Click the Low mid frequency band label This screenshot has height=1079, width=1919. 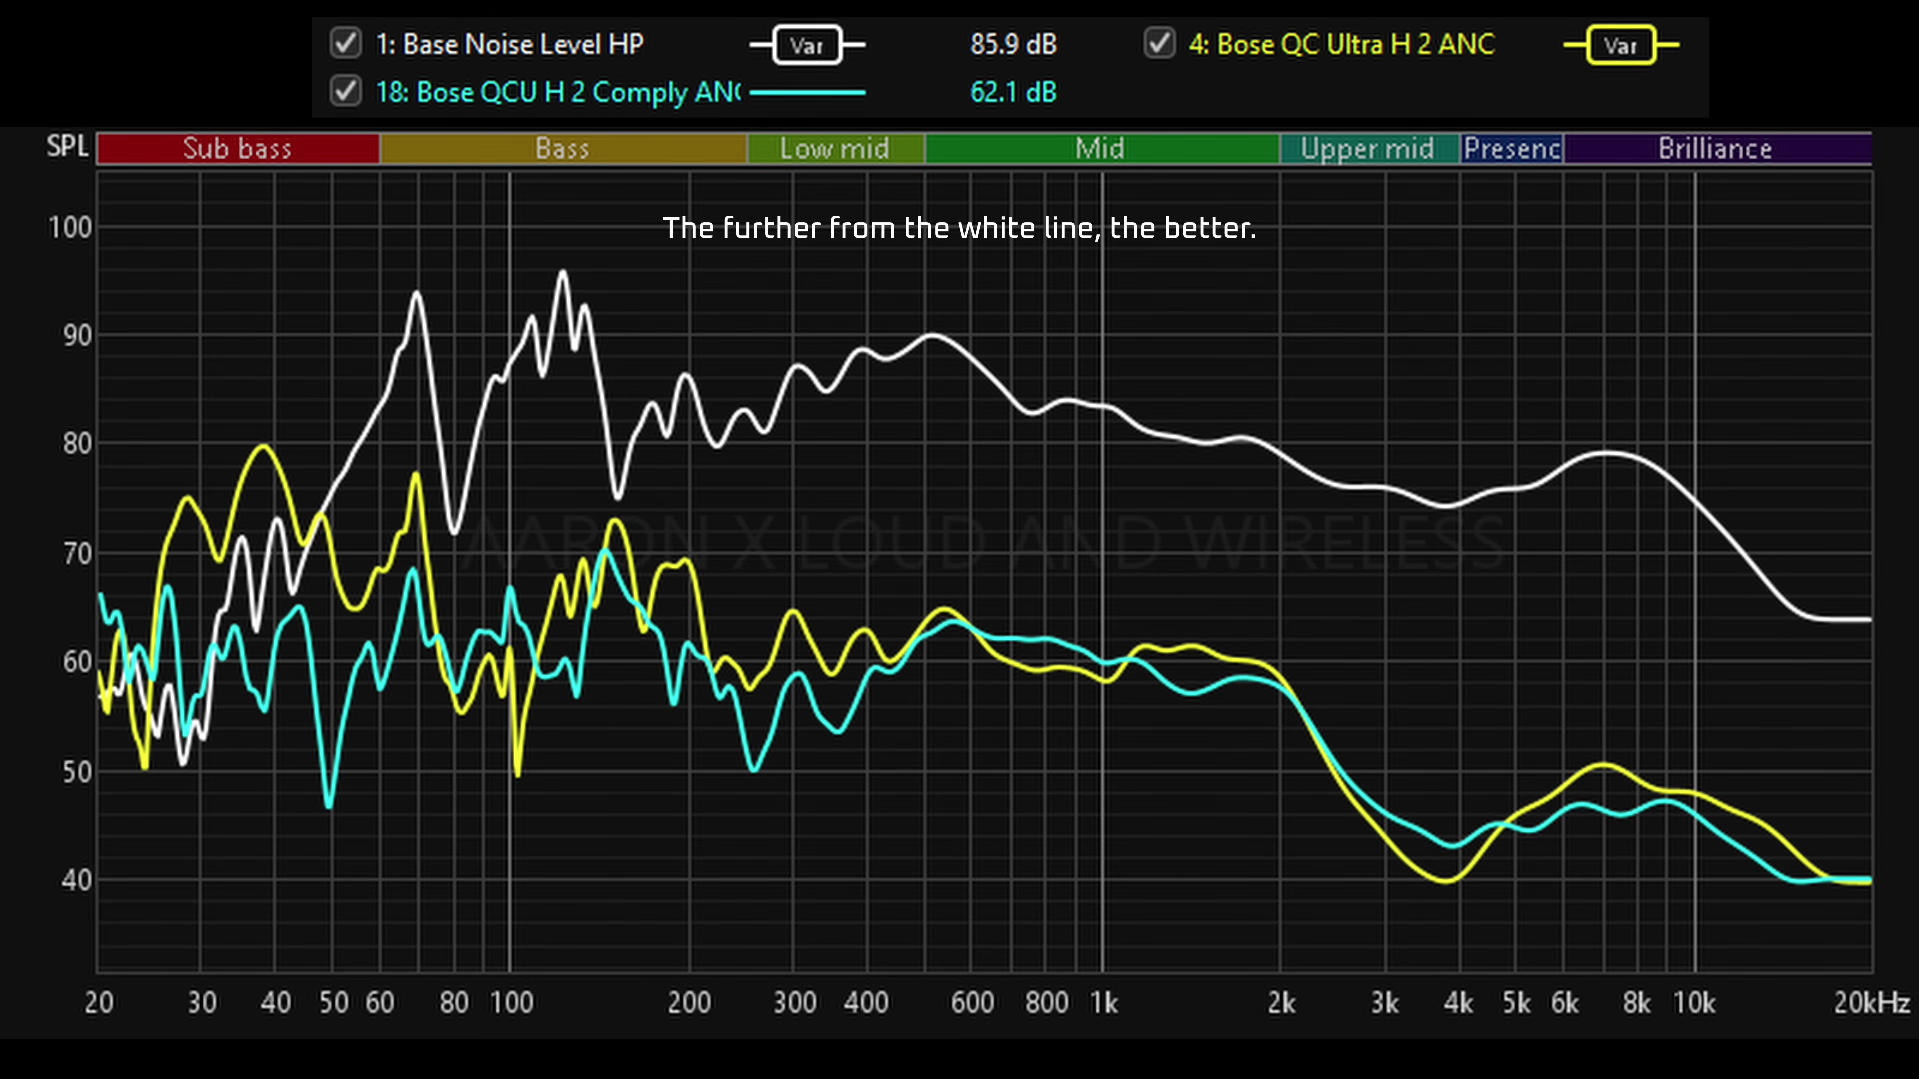835,148
